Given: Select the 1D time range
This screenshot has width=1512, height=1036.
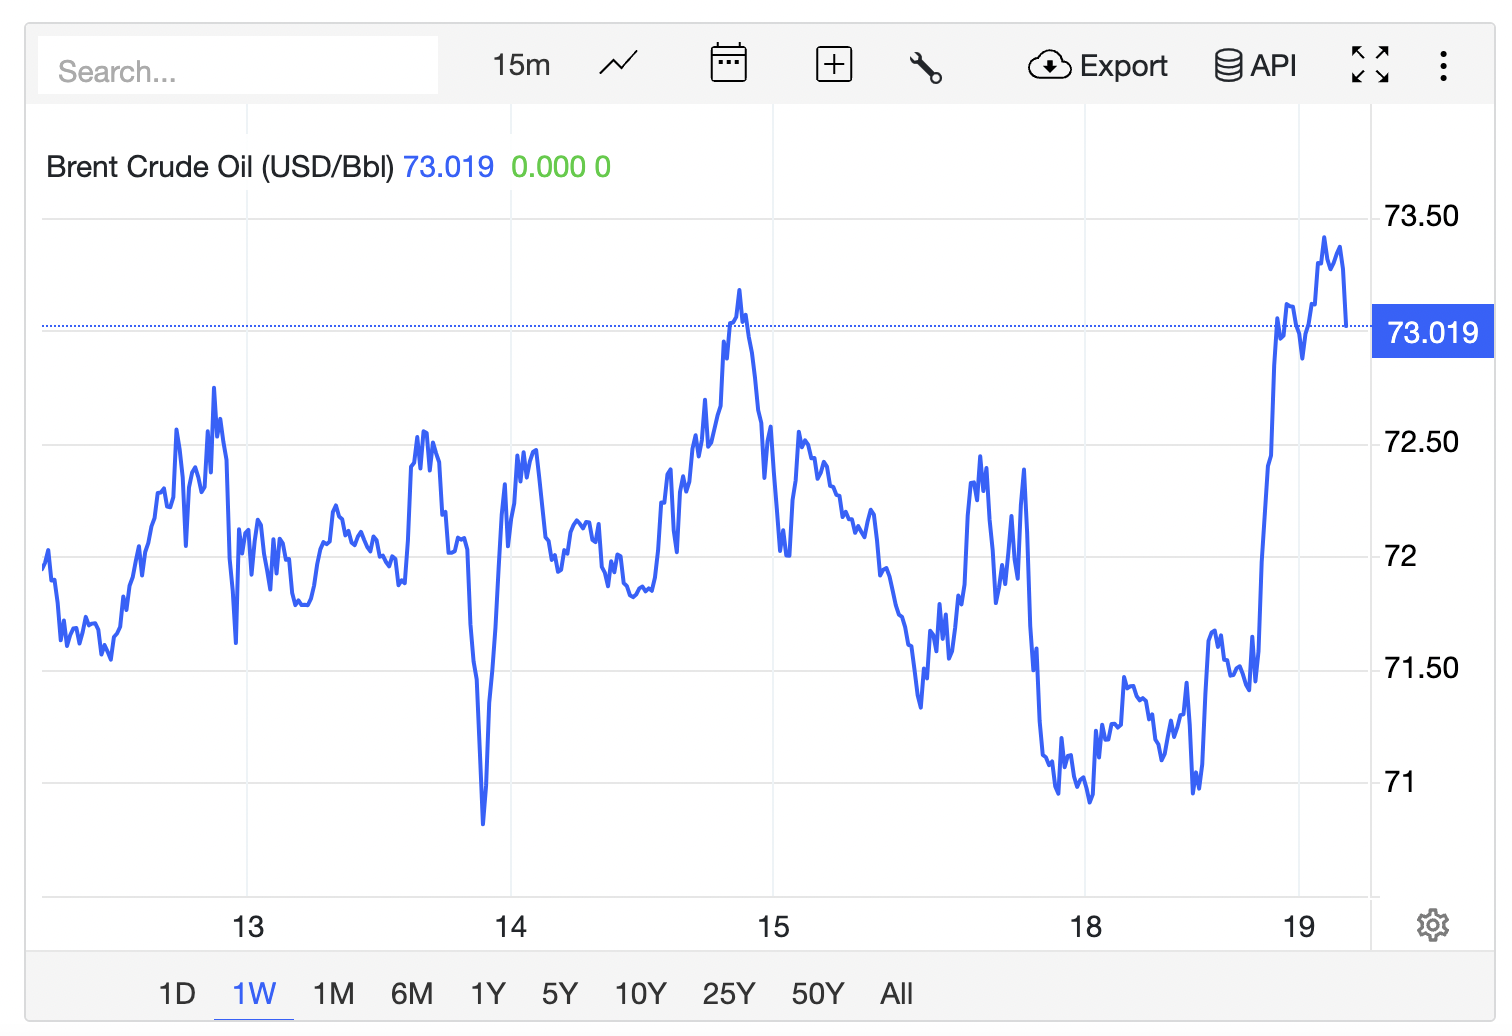Looking at the screenshot, I should tap(177, 994).
